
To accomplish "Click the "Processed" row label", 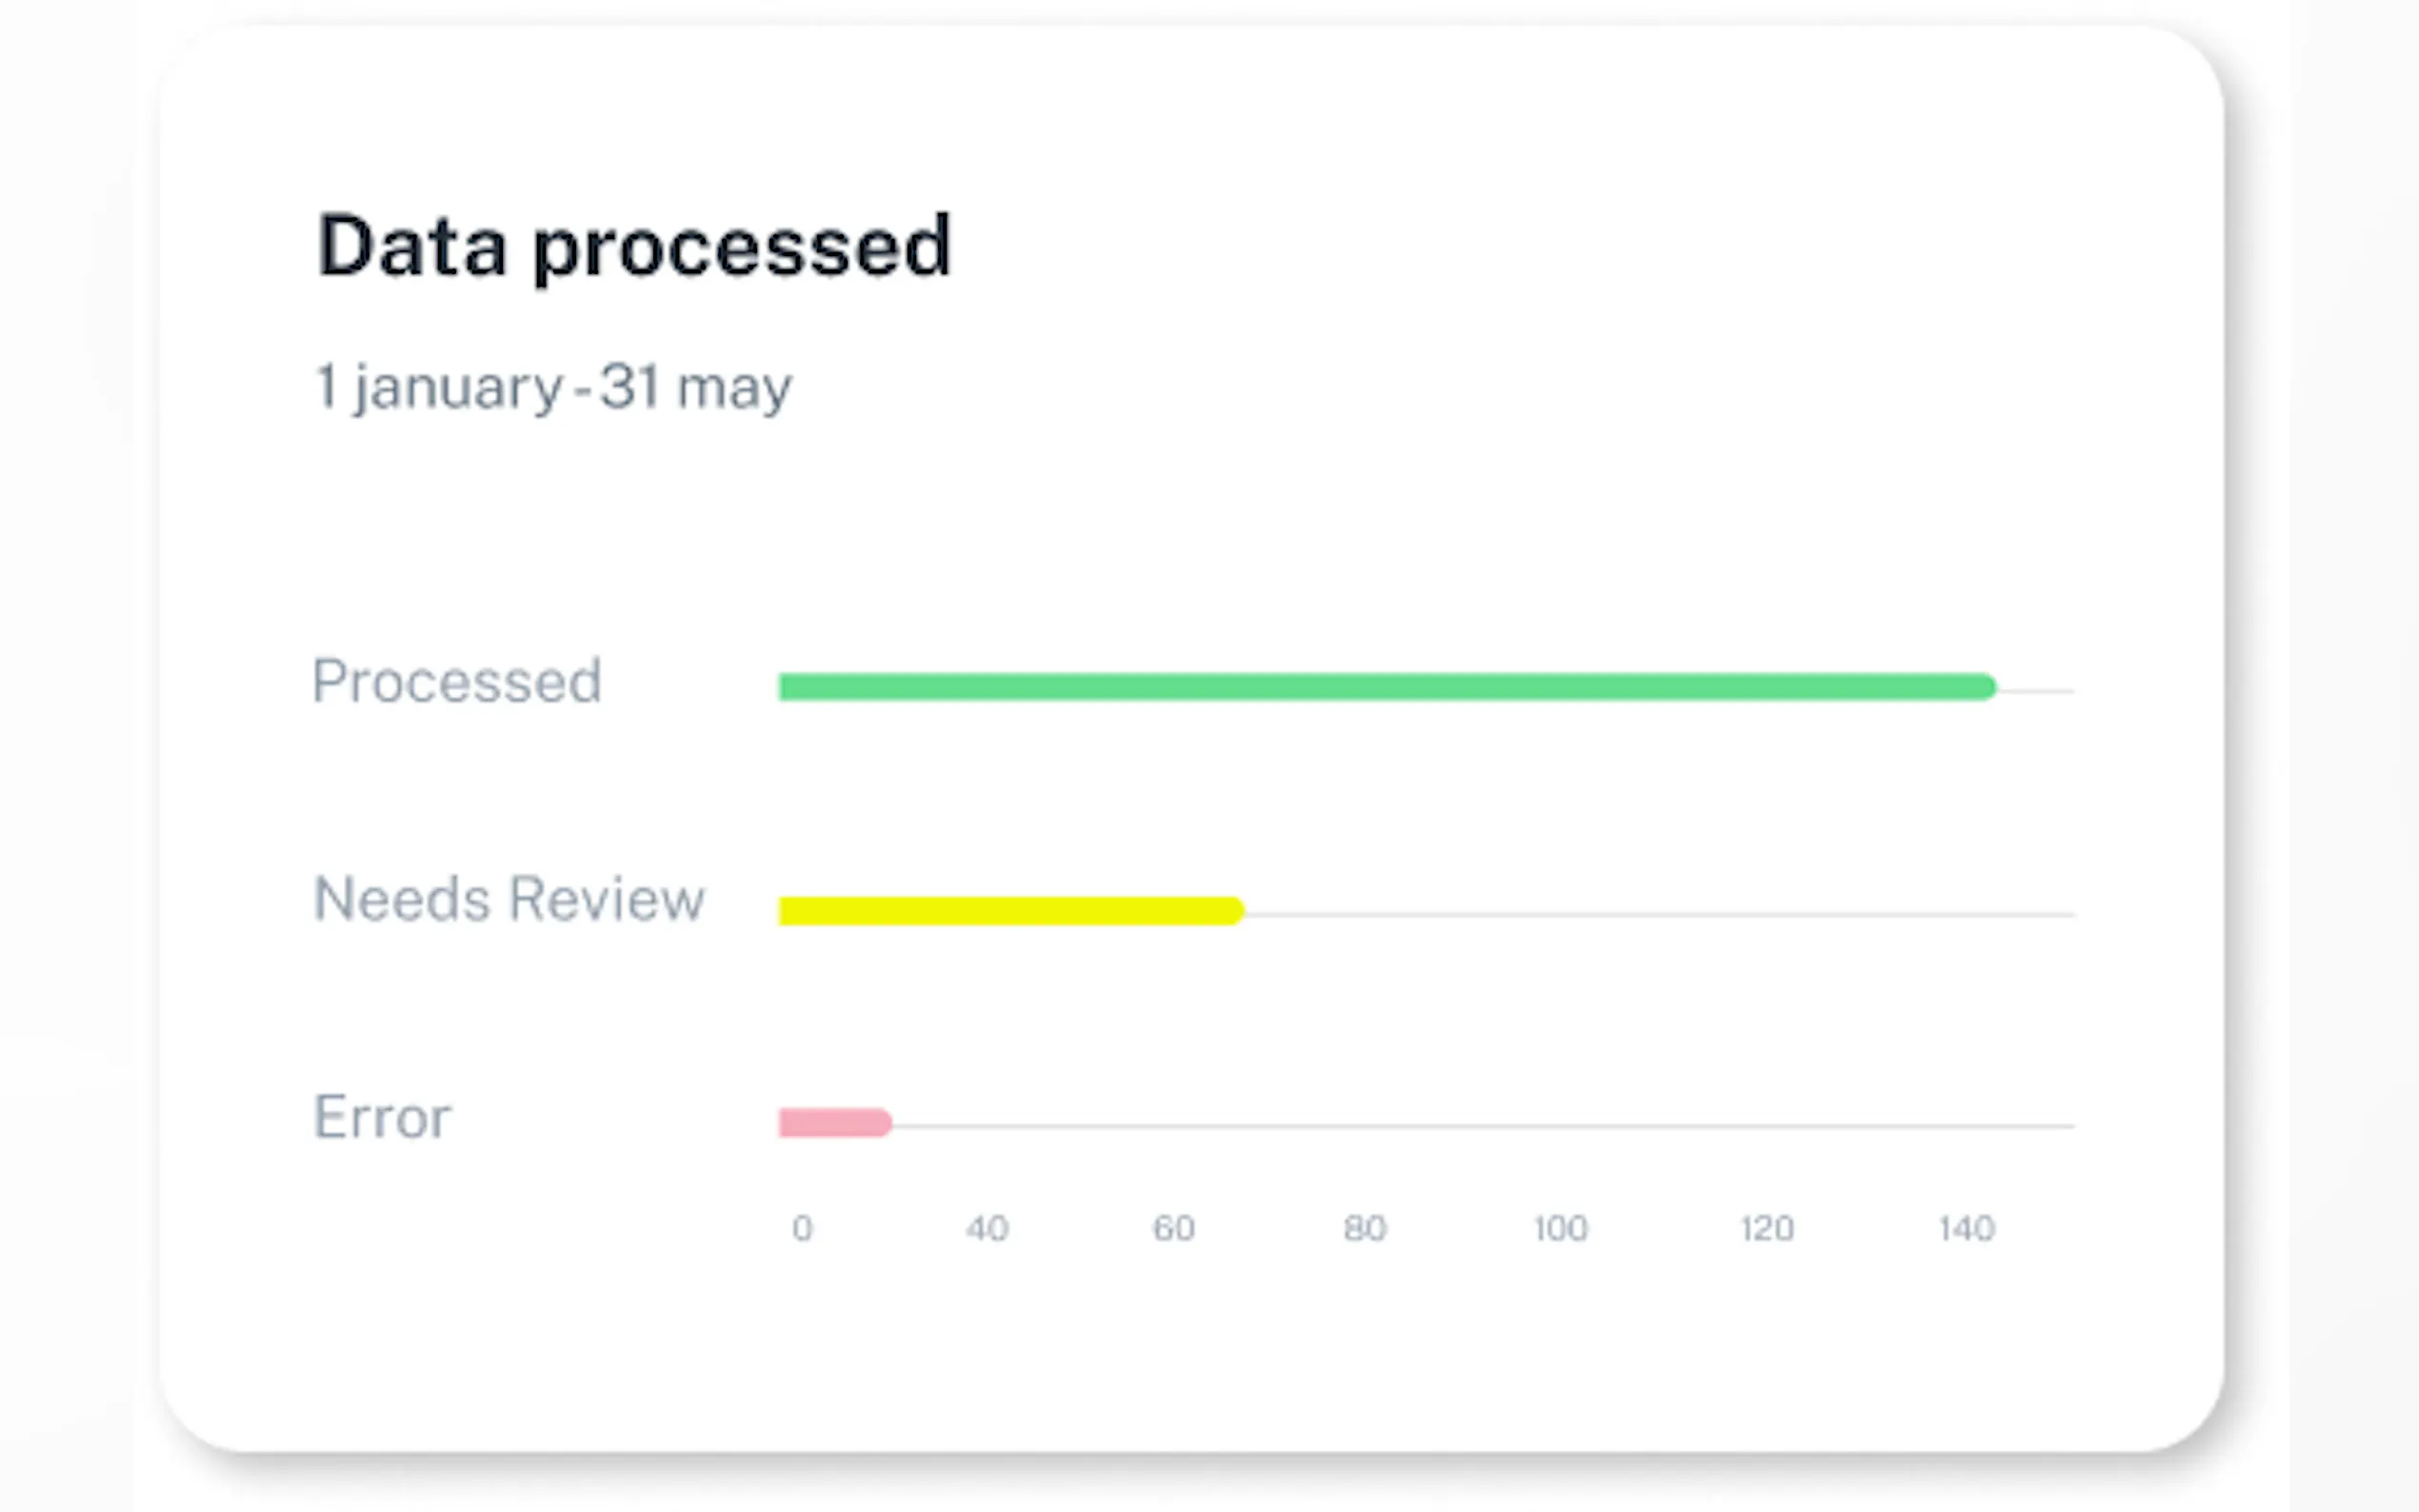I will click(x=457, y=681).
